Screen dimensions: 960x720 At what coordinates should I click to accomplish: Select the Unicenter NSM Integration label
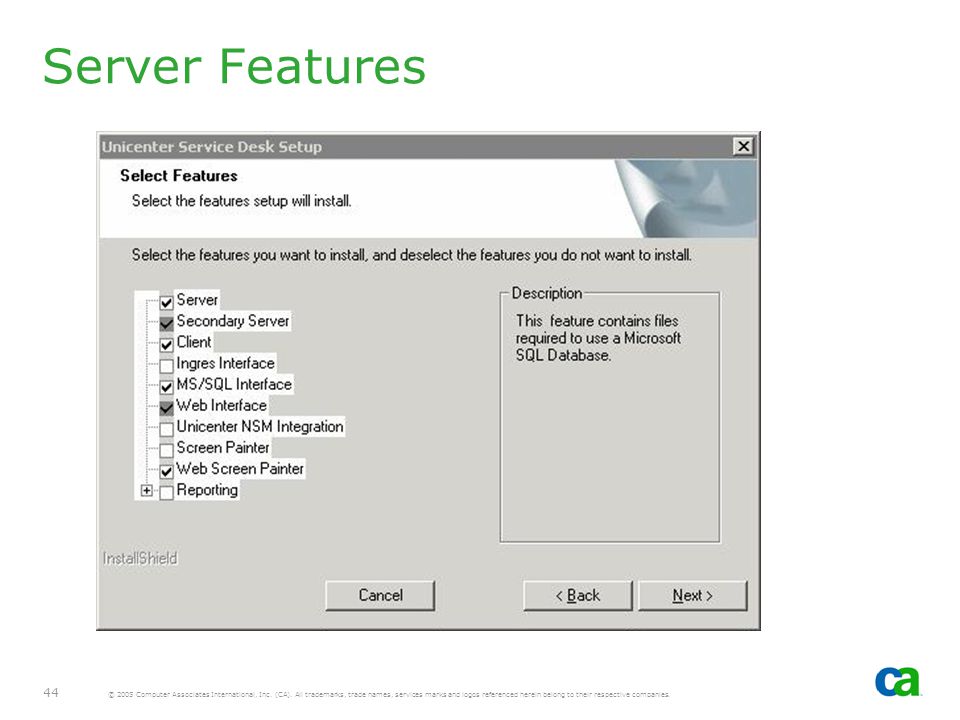tap(260, 427)
